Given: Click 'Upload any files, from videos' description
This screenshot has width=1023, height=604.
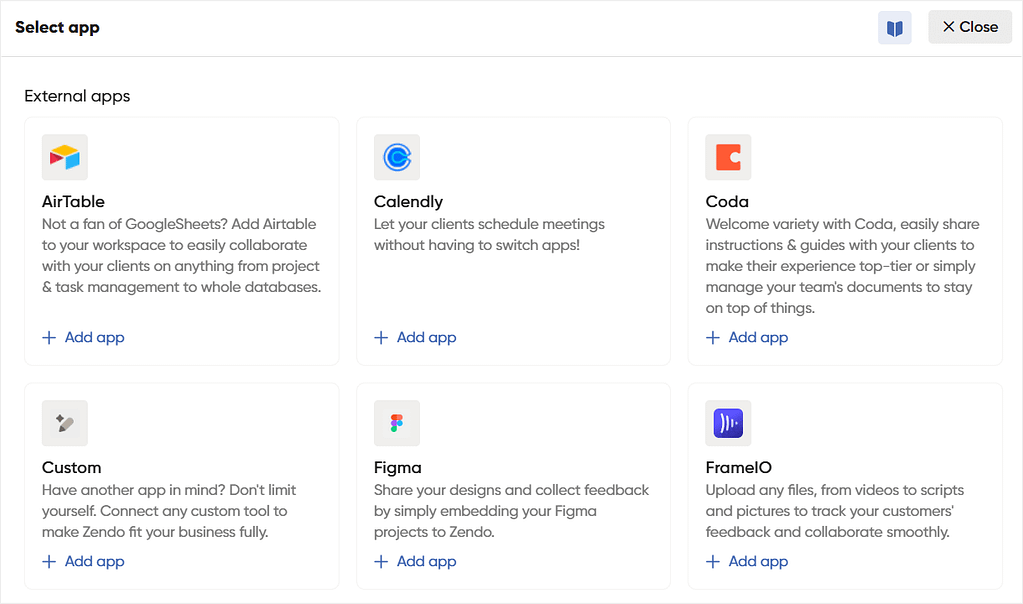Looking at the screenshot, I should (x=834, y=511).
